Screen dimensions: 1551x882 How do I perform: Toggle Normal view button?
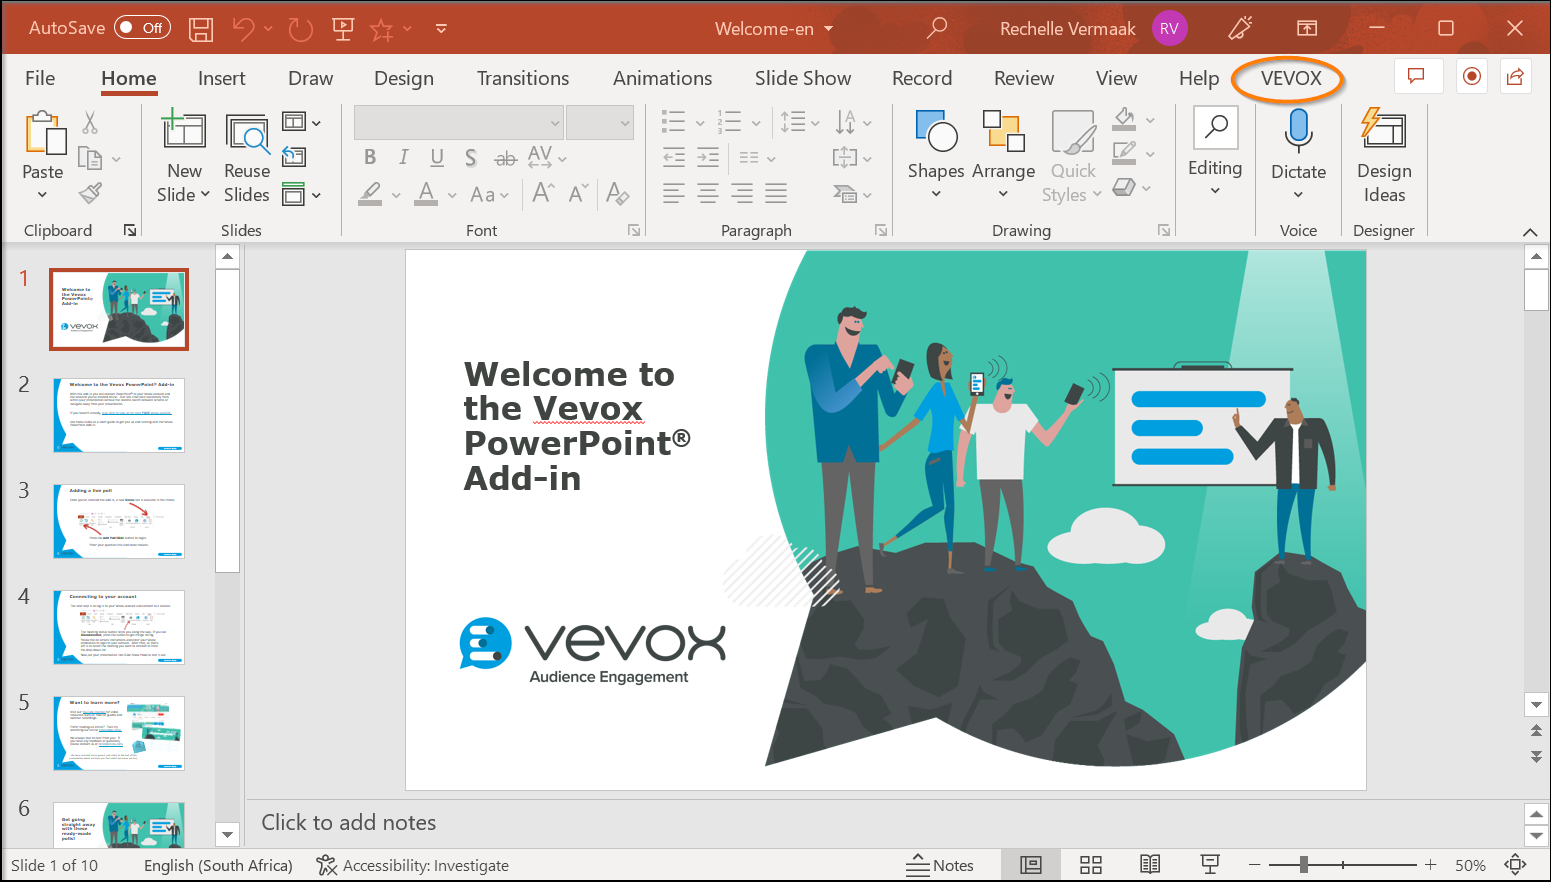[x=1031, y=865]
